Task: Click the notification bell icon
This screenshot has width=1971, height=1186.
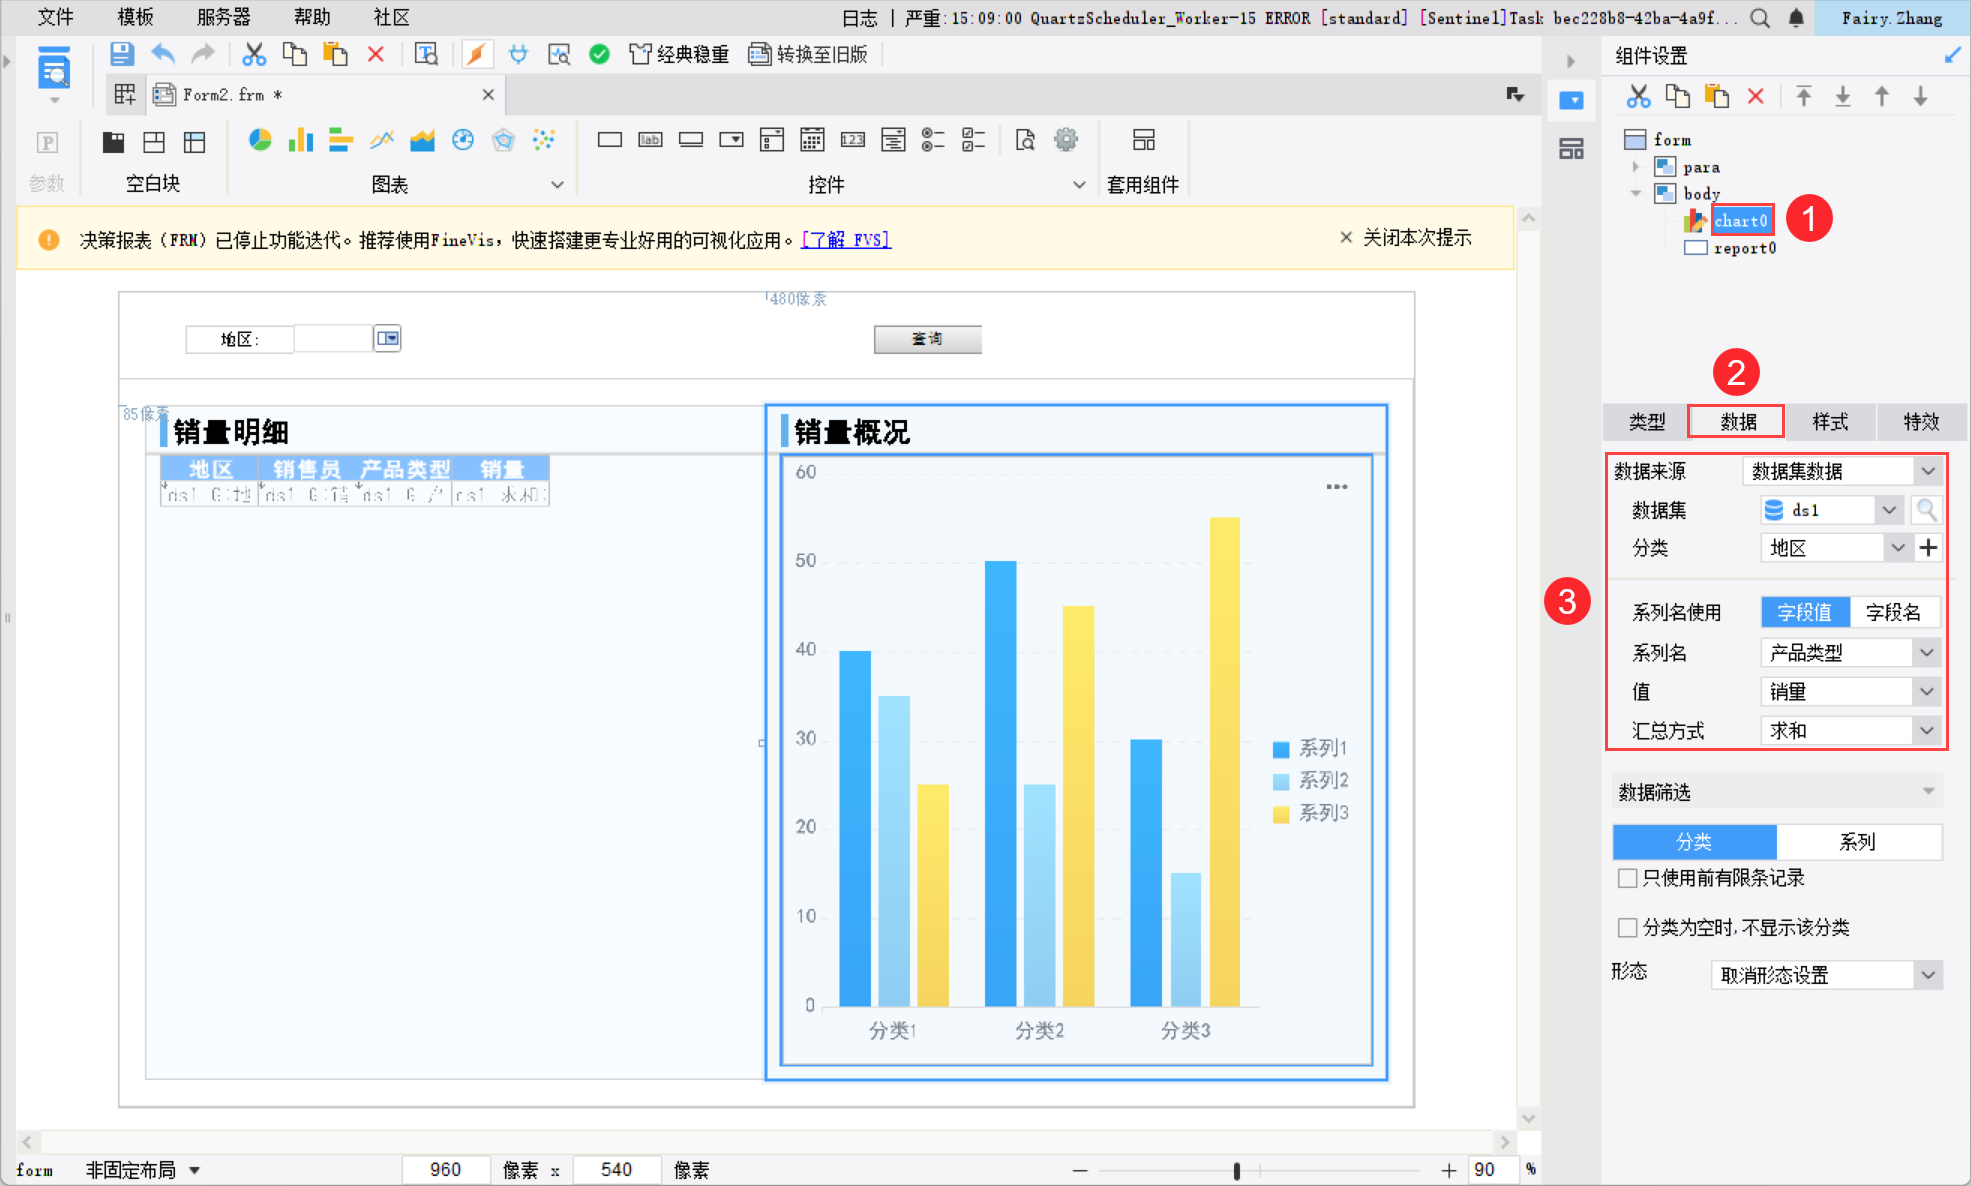Action: [x=1796, y=18]
